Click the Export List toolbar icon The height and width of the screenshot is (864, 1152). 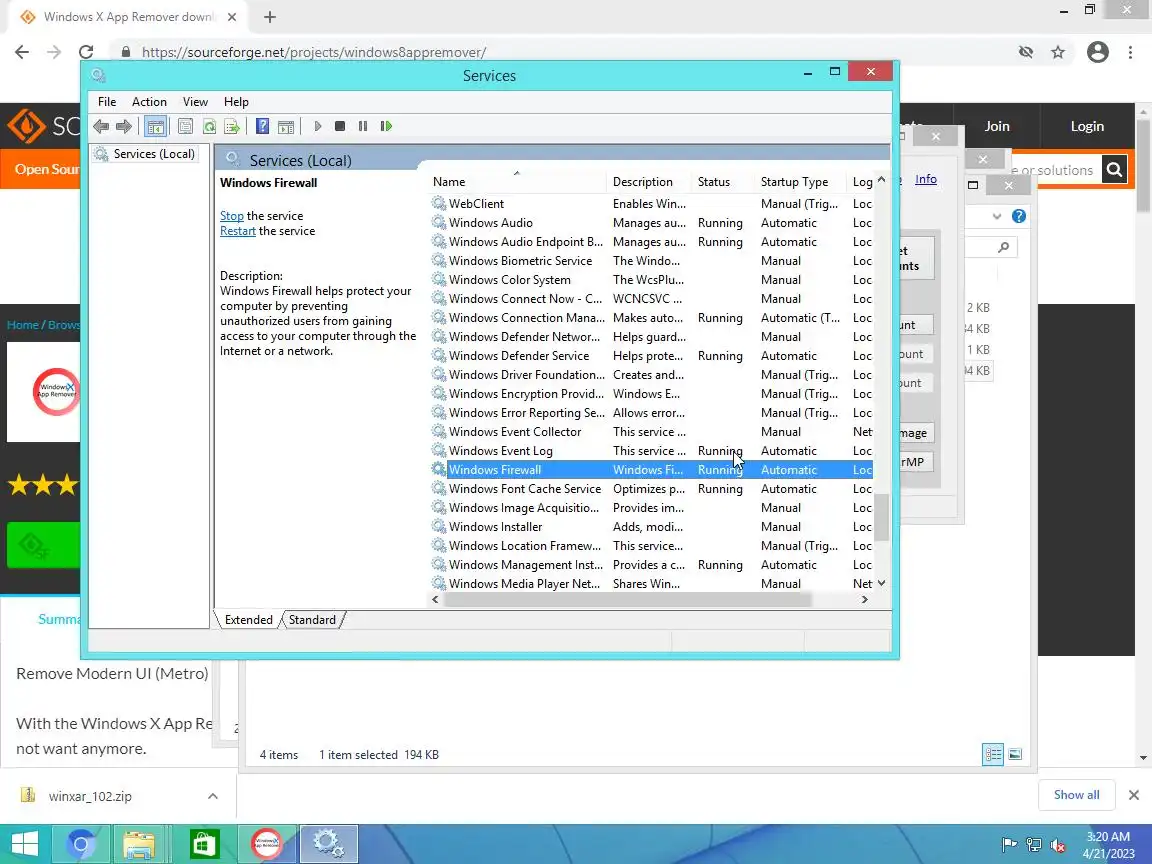(x=231, y=126)
